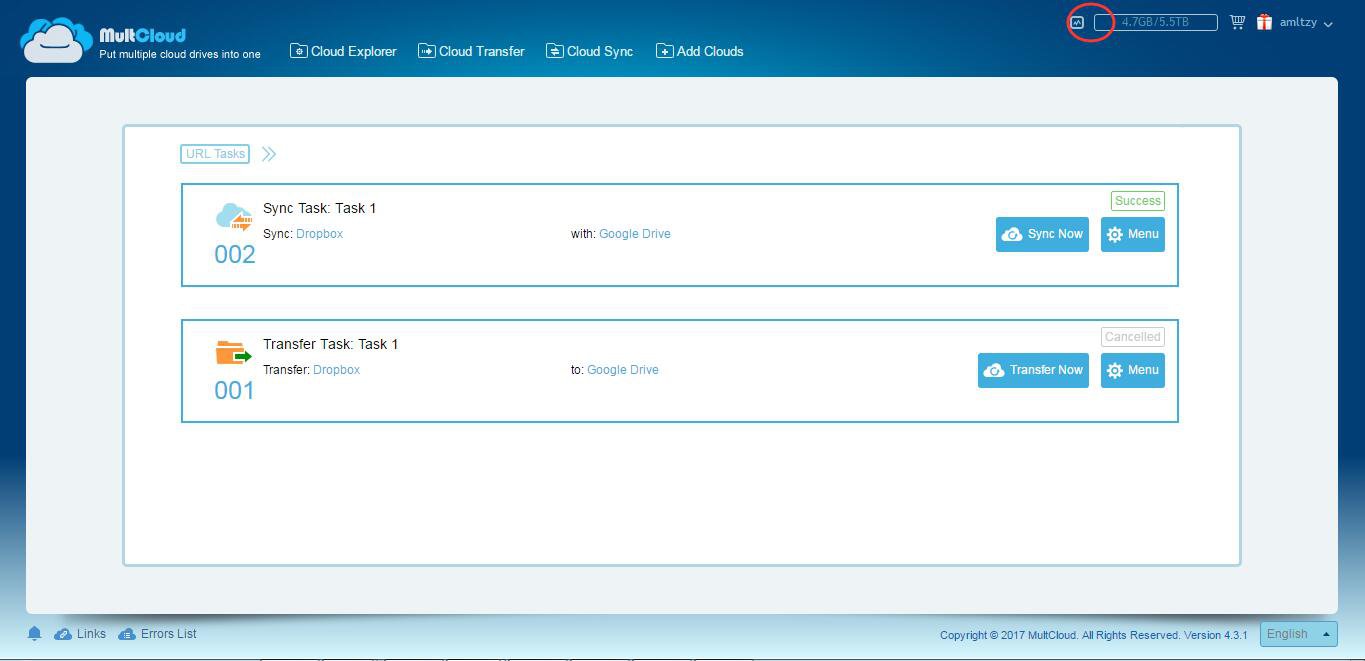Click the task number 001

[235, 391]
